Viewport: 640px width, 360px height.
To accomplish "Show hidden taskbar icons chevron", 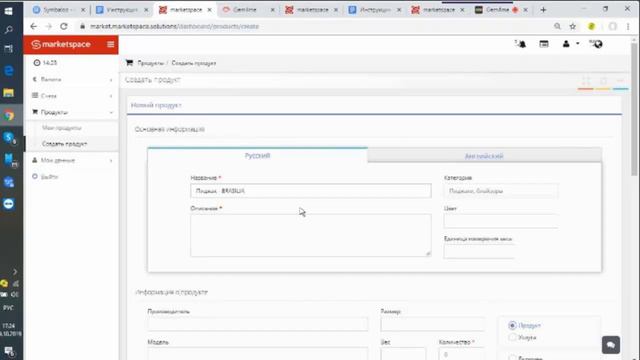I will 15,271.
